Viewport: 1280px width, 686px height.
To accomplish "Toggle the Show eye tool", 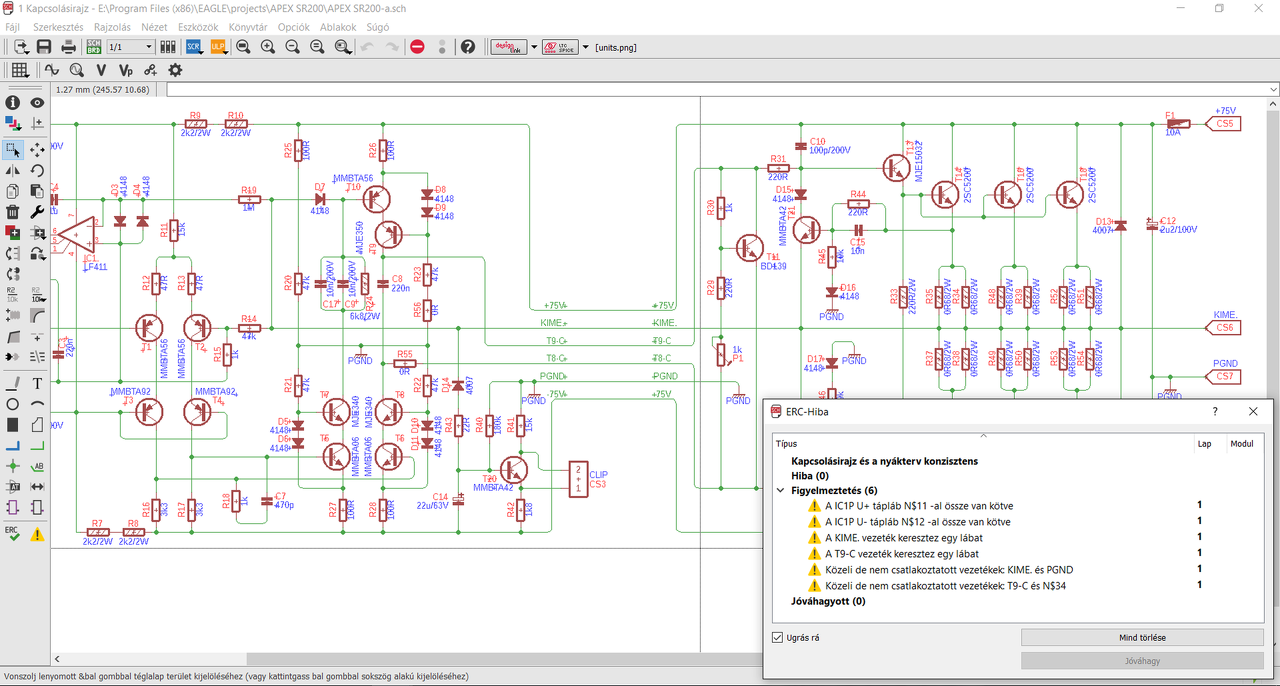I will [37, 102].
